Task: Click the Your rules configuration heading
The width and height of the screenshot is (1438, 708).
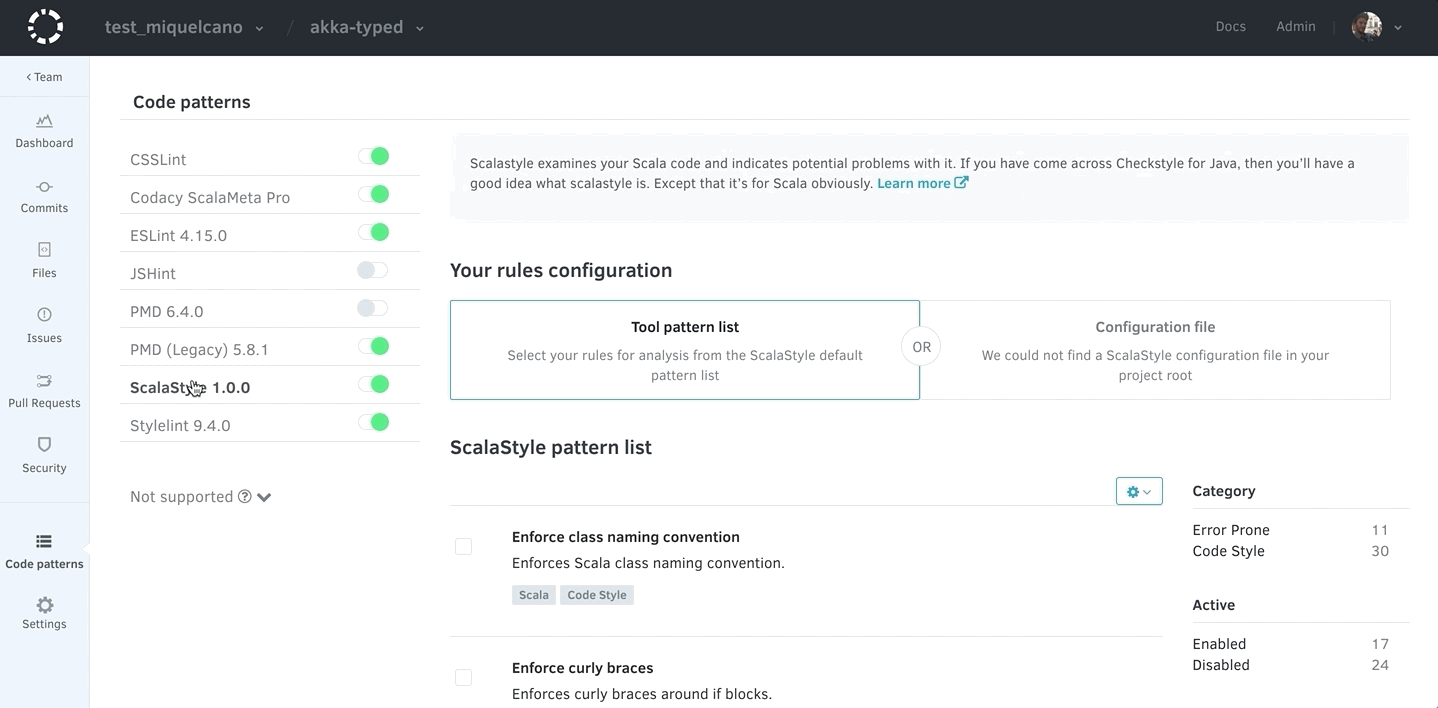Action: pyautogui.click(x=561, y=271)
